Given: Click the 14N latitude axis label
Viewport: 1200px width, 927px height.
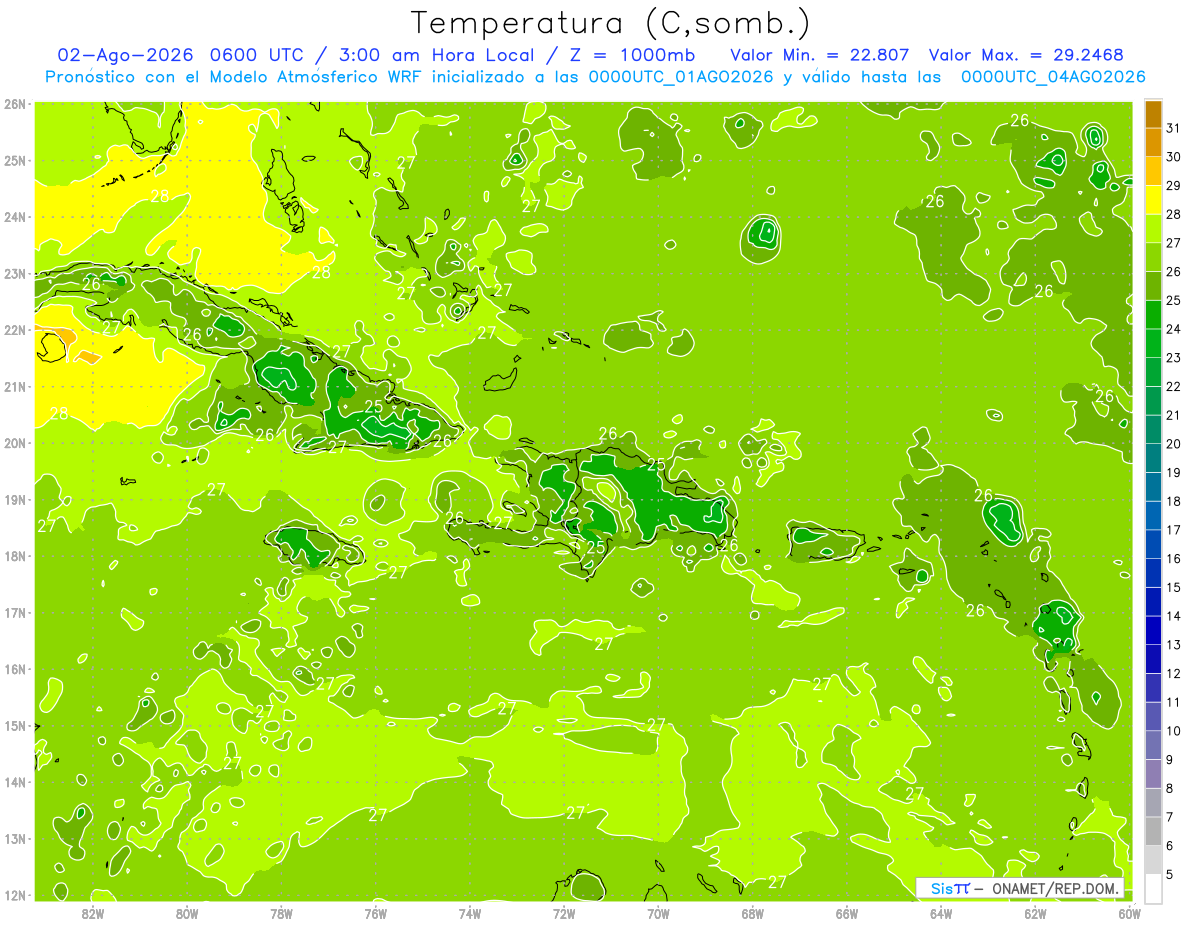Looking at the screenshot, I should 15,782.
